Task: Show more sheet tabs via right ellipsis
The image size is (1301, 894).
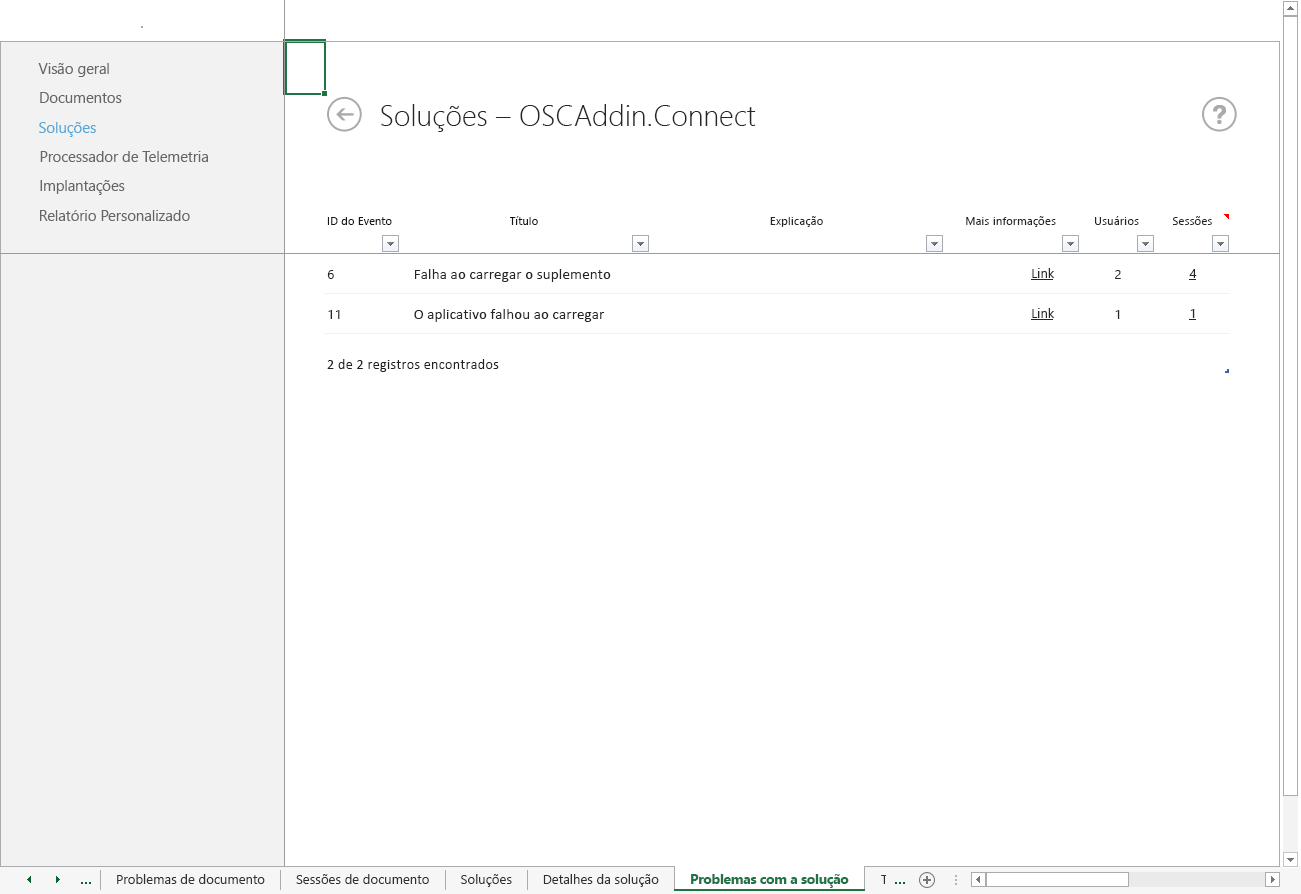Action: 899,880
